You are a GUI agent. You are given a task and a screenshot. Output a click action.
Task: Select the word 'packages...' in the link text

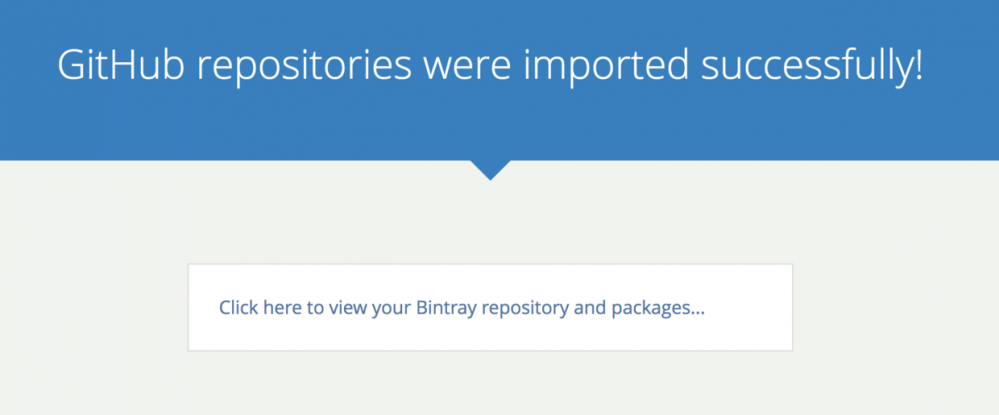655,308
